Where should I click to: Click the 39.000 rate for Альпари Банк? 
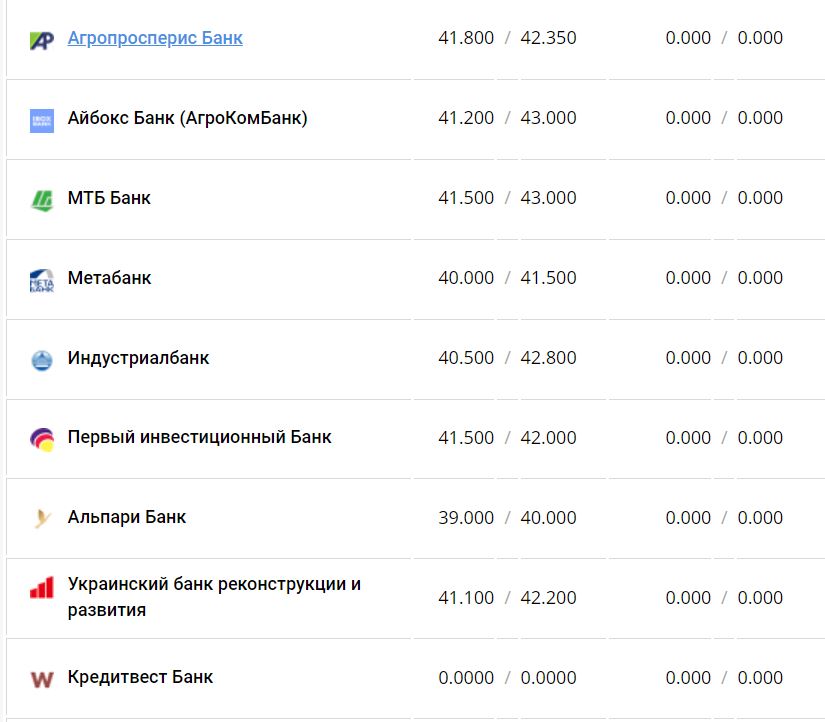466,517
